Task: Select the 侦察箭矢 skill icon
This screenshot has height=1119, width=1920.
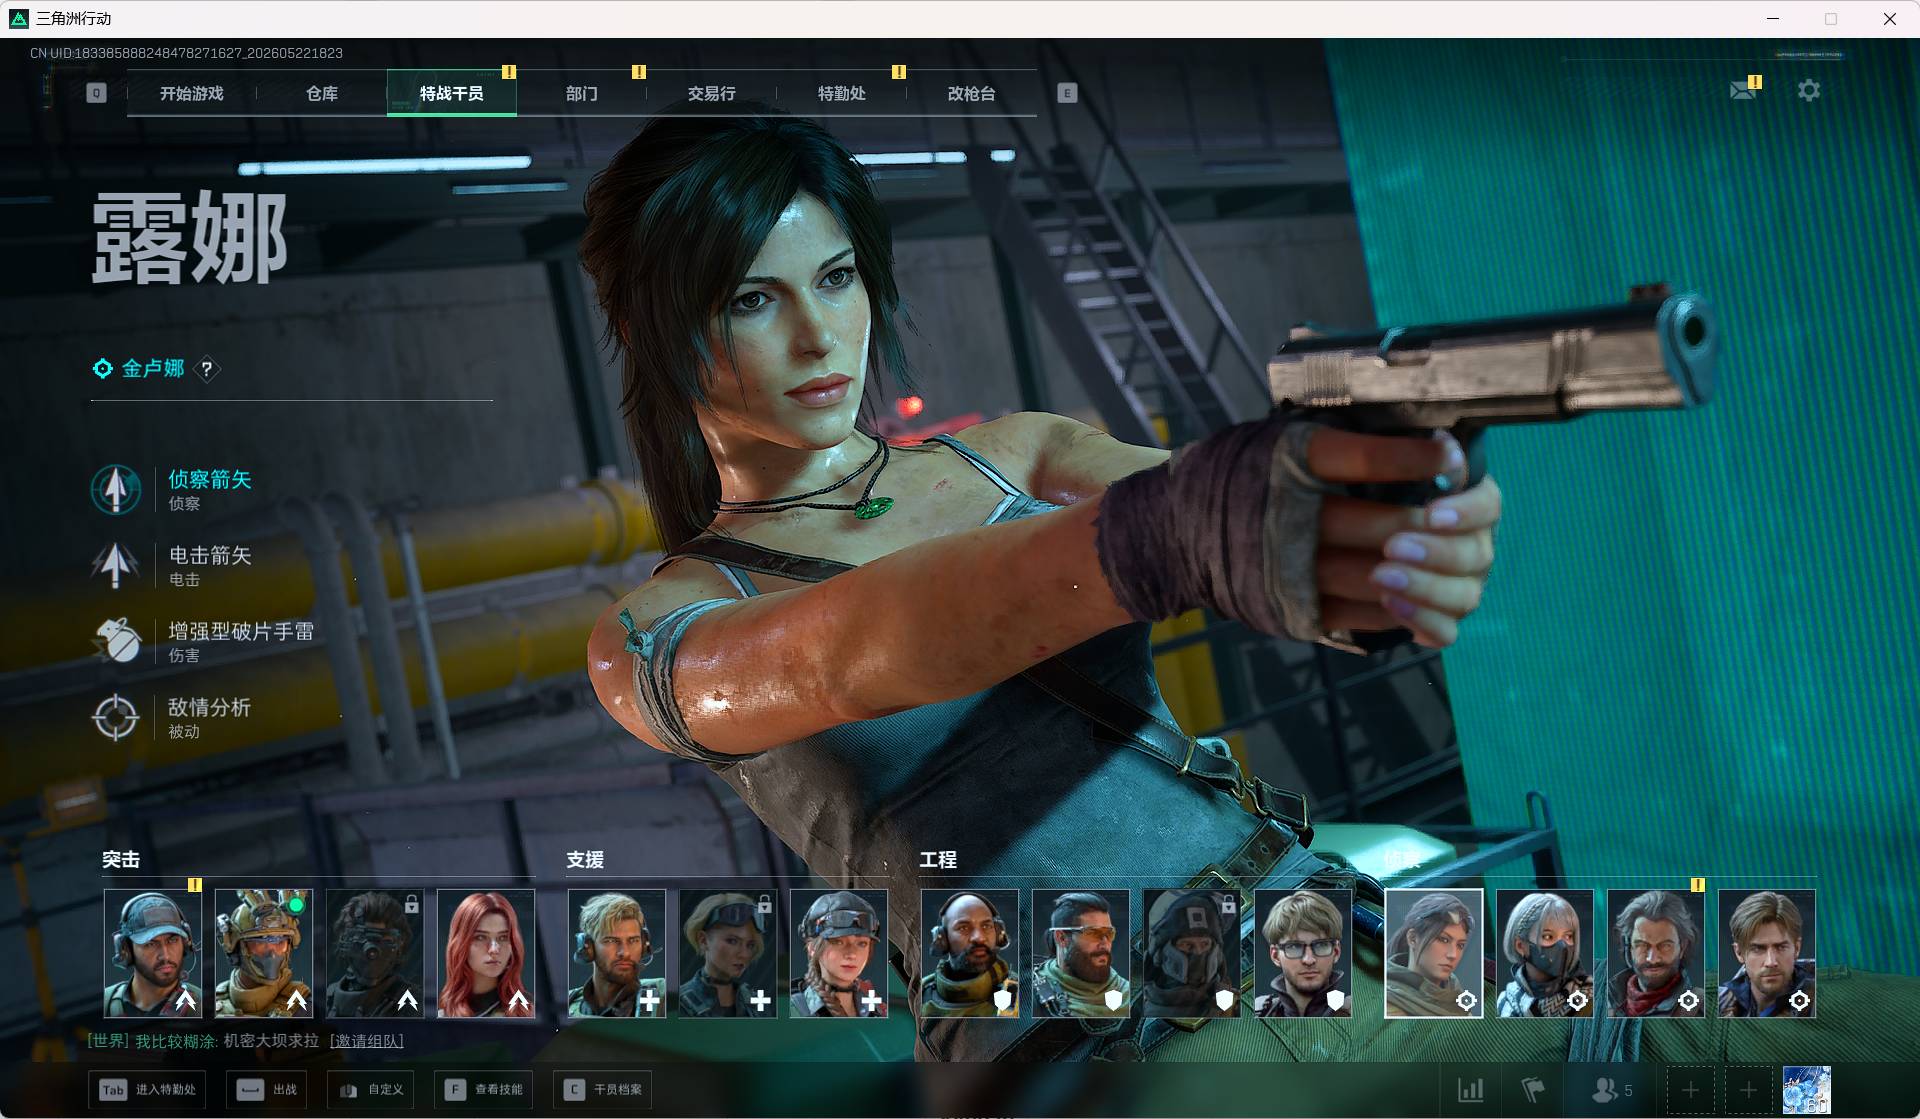Action: click(116, 489)
